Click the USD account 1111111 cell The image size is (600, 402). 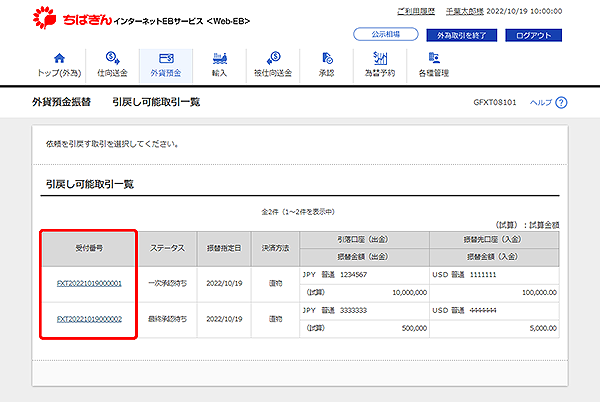pos(494,275)
